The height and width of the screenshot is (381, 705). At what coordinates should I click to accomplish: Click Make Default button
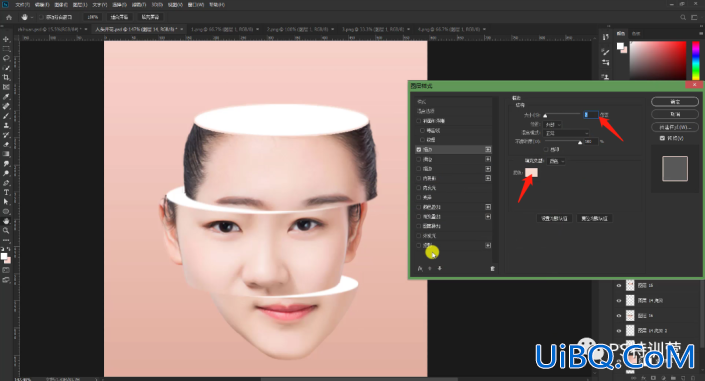[554, 218]
